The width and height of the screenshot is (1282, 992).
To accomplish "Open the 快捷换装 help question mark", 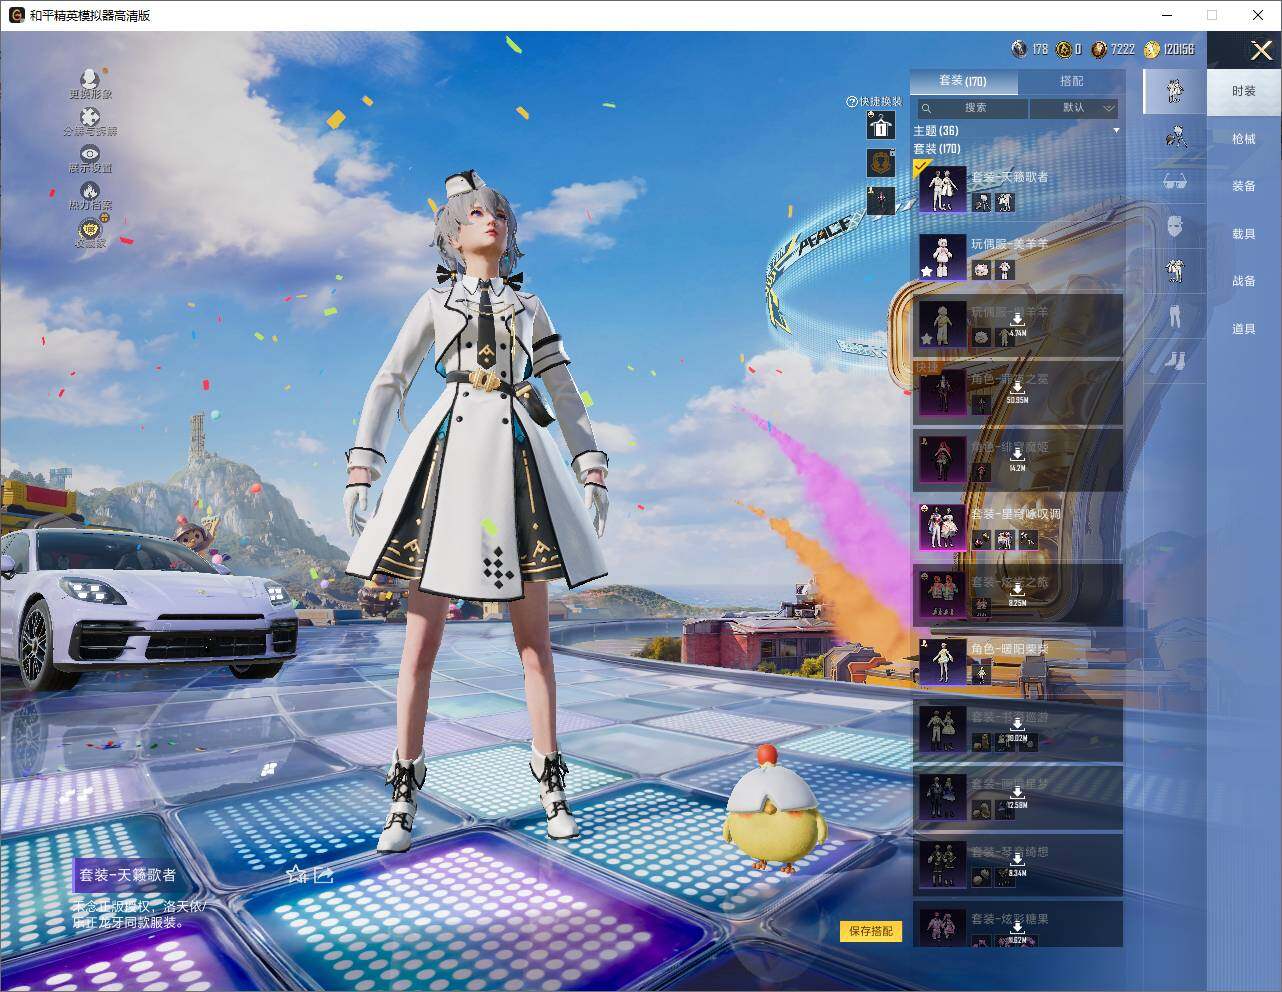I will click(852, 101).
